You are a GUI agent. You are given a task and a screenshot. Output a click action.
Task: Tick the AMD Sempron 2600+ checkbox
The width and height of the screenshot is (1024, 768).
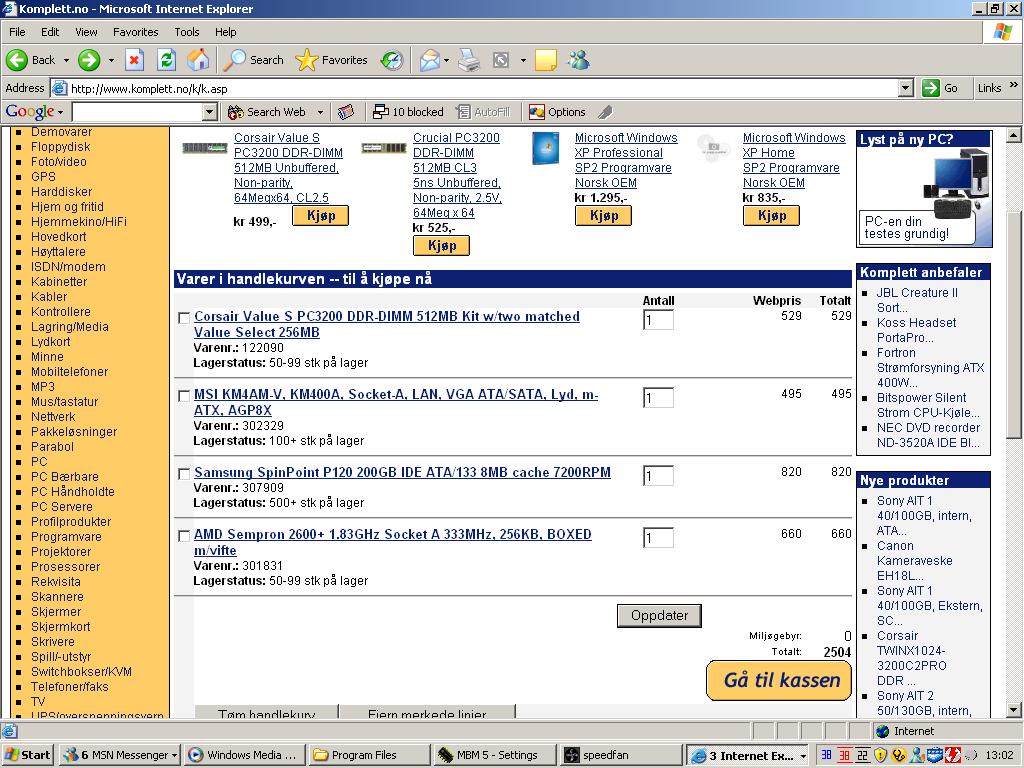point(184,536)
